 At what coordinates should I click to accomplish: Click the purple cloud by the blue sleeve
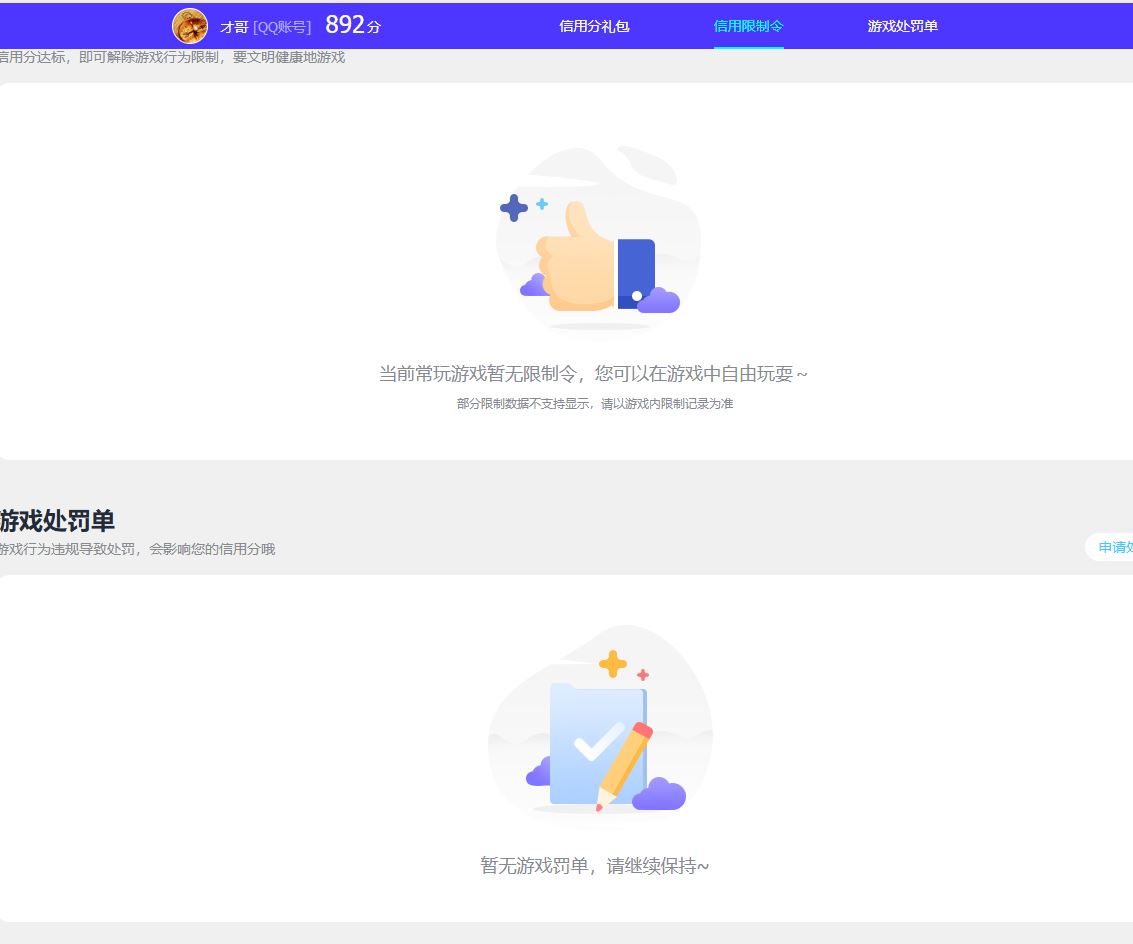659,300
